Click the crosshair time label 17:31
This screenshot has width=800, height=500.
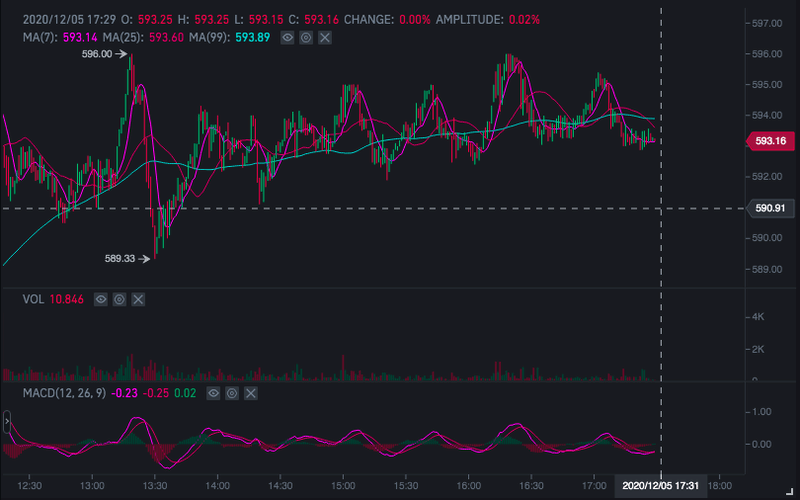click(657, 485)
